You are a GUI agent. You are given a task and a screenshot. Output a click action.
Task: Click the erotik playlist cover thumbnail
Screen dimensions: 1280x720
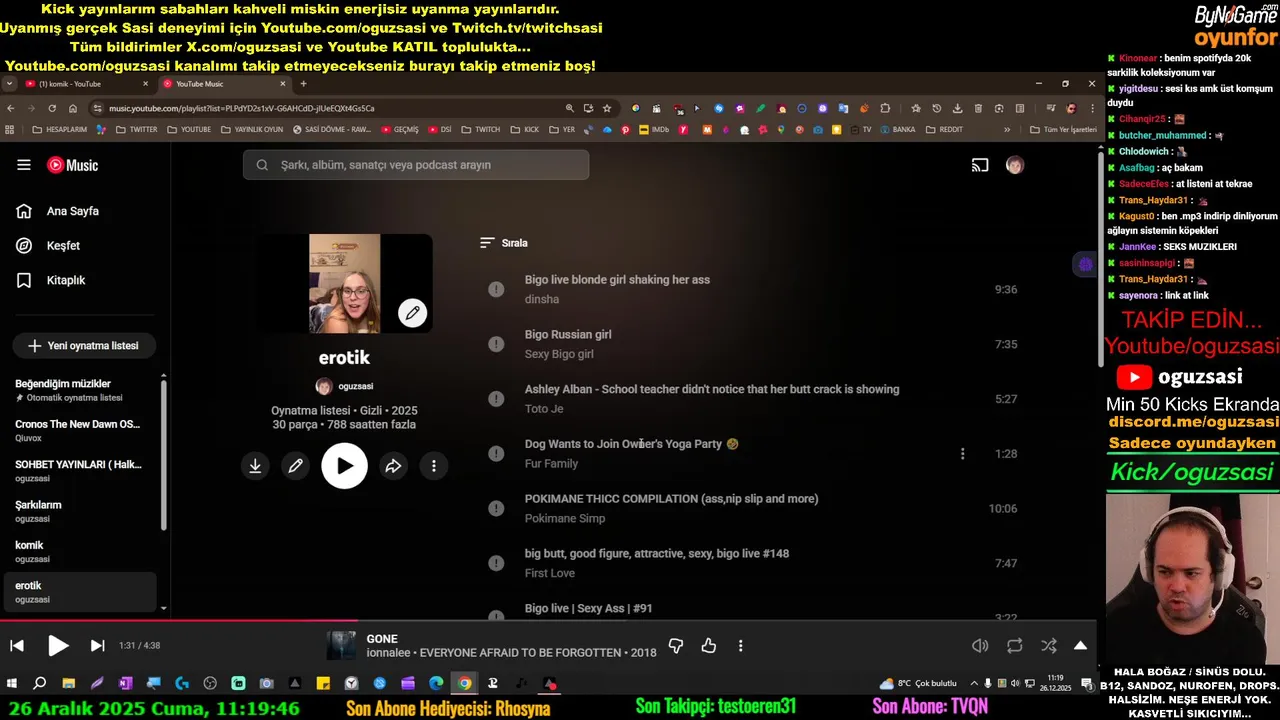click(345, 283)
